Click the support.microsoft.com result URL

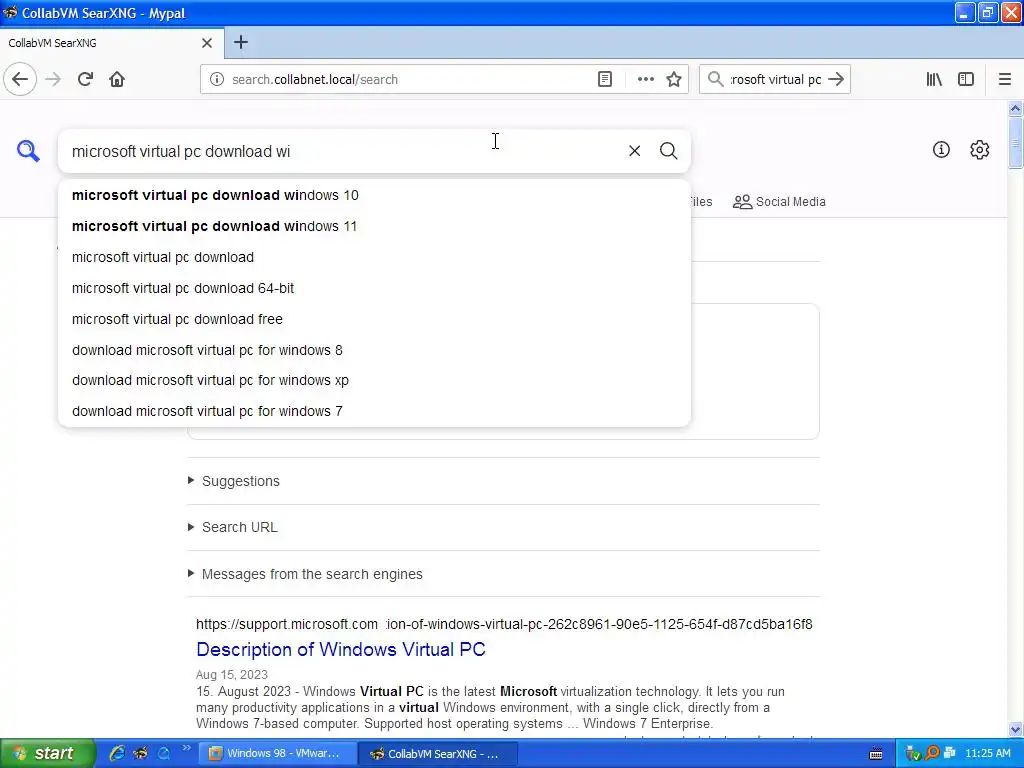pyautogui.click(x=504, y=624)
